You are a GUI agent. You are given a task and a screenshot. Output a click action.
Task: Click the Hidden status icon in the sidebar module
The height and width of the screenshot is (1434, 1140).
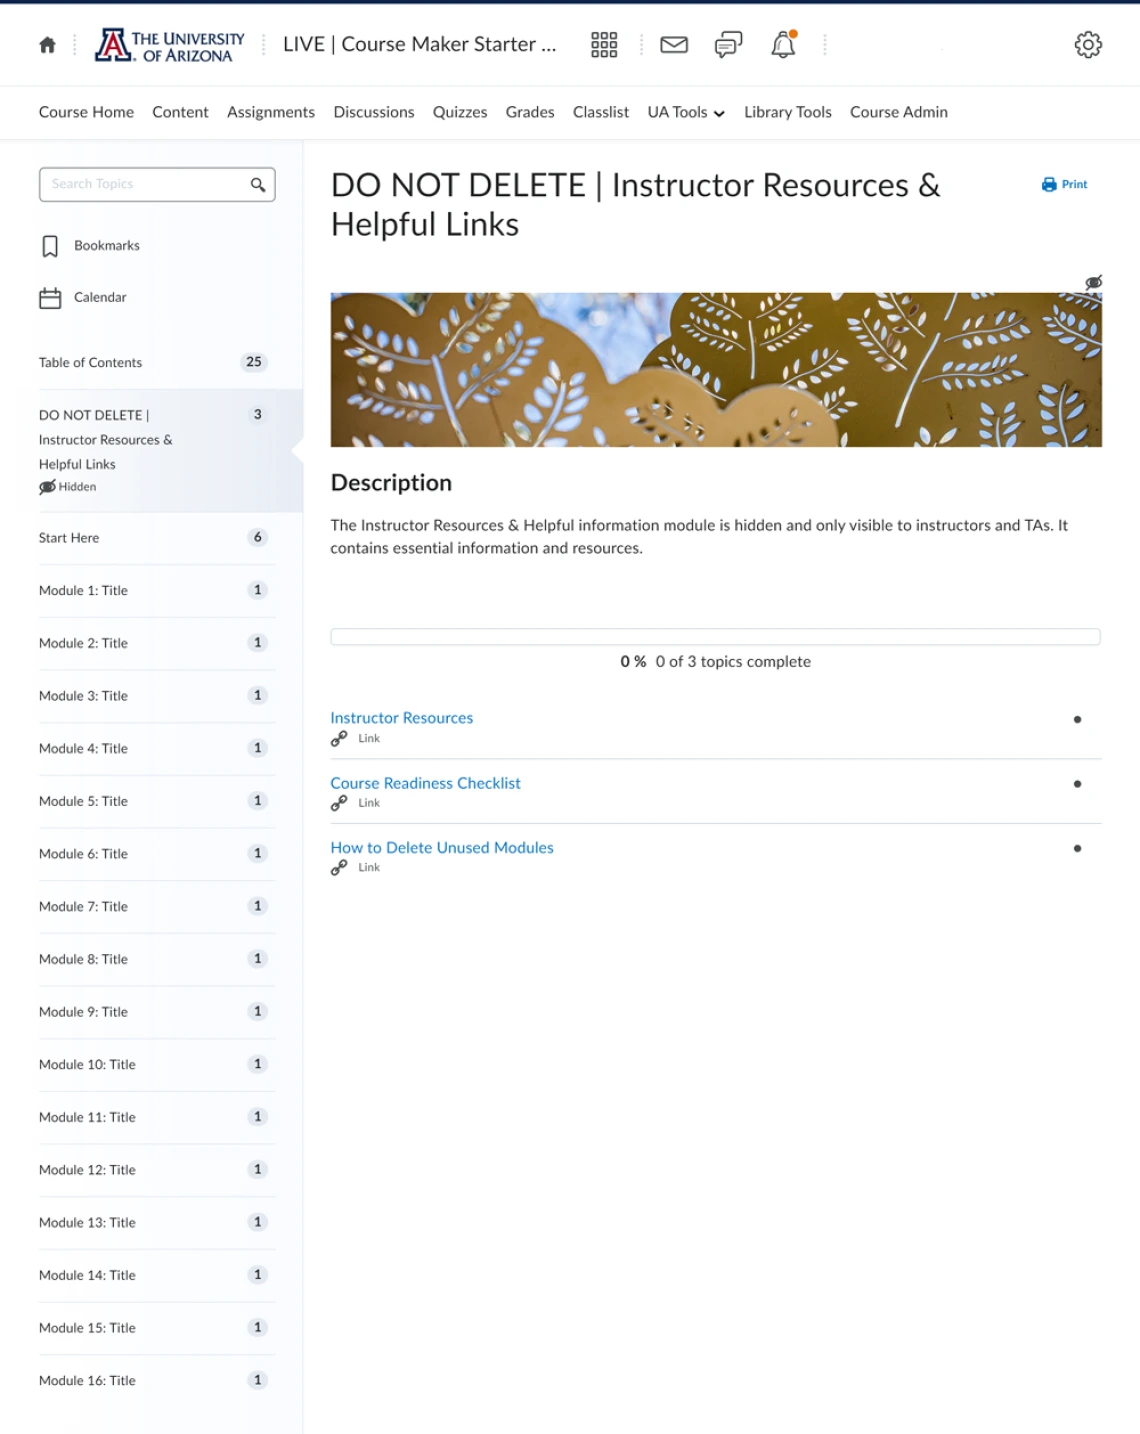tap(47, 487)
